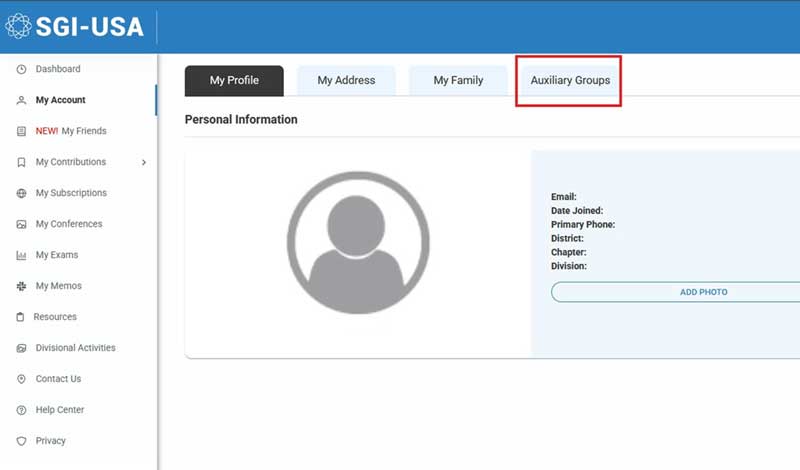Click the bookmark icon beside My Contributions
Image resolution: width=800 pixels, height=470 pixels.
(21, 162)
